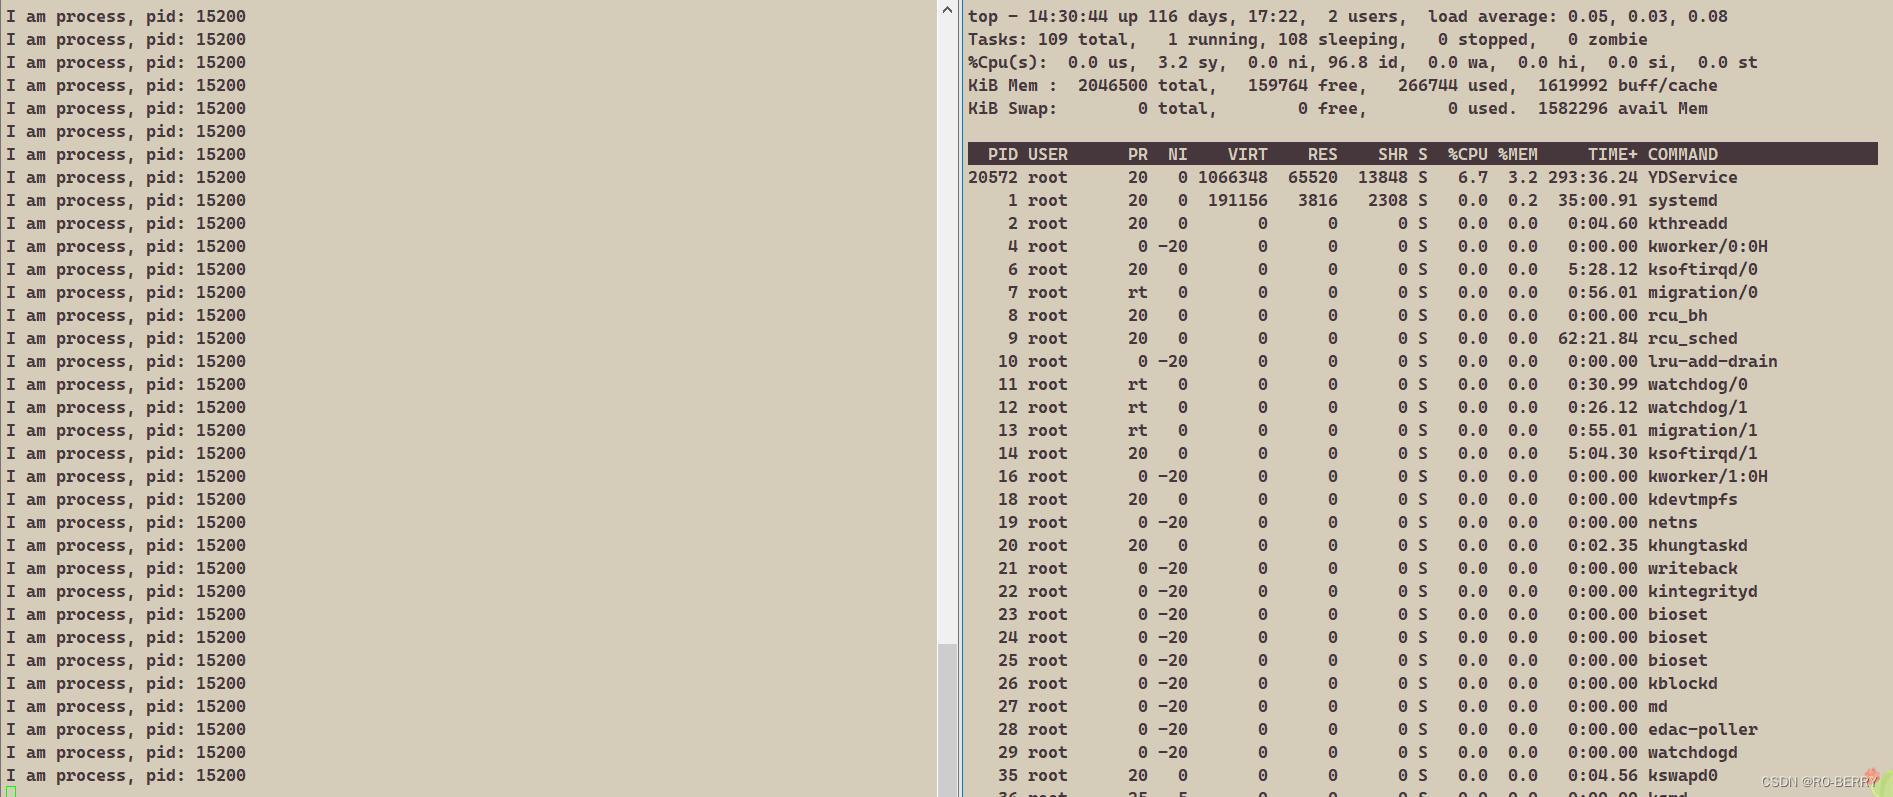Click the watchdog/0 command
Viewport: 1893px width, 797px height.
(1697, 384)
